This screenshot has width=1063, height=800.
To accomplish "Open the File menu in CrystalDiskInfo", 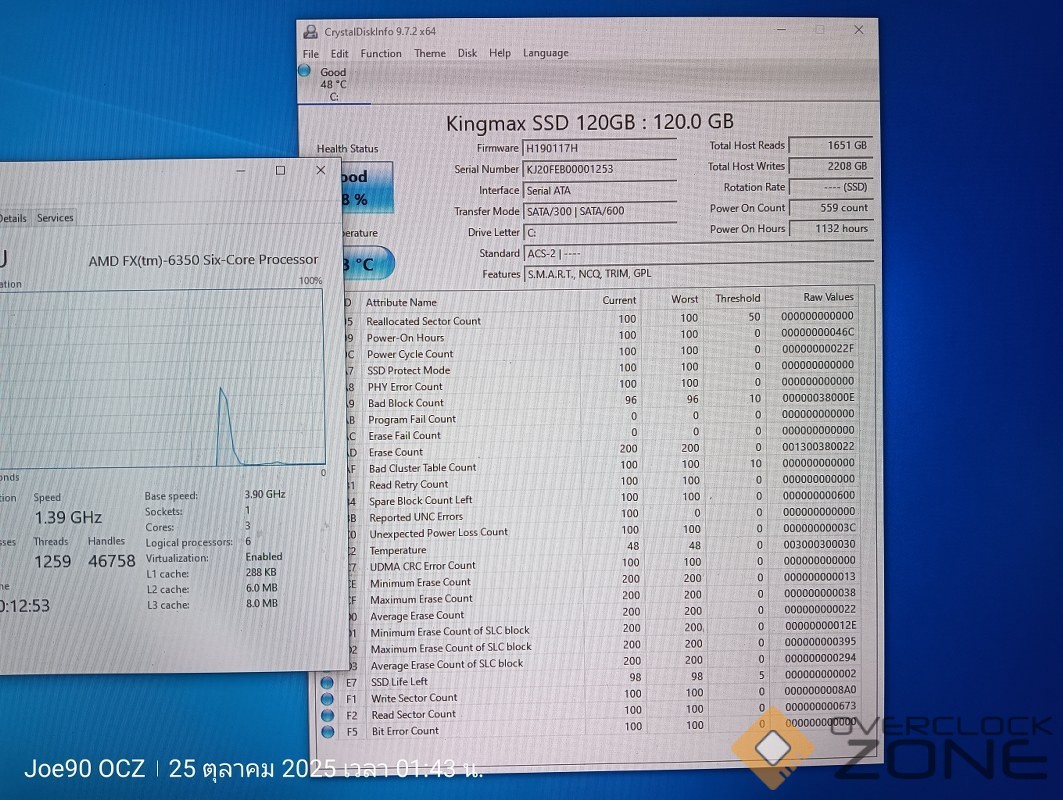I will pos(311,54).
